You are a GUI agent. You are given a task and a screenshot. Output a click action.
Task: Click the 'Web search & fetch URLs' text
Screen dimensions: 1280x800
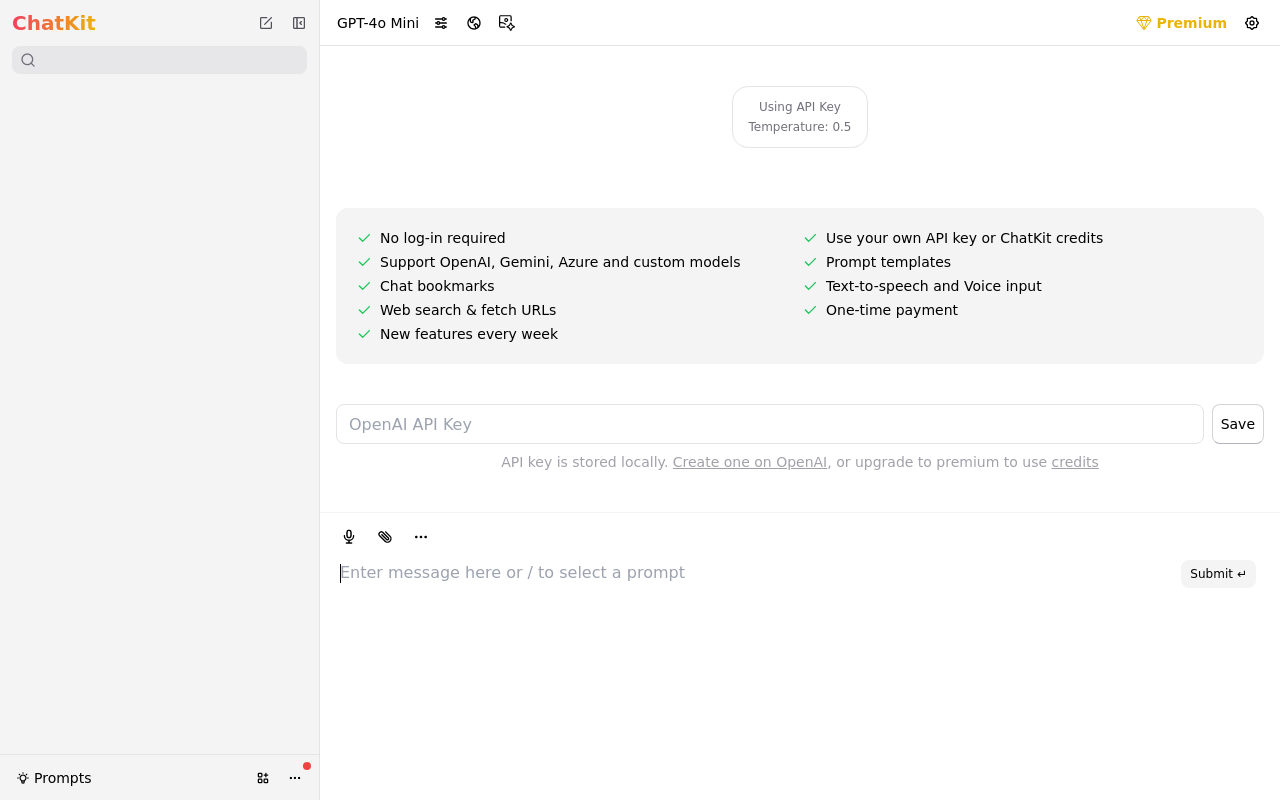468,310
